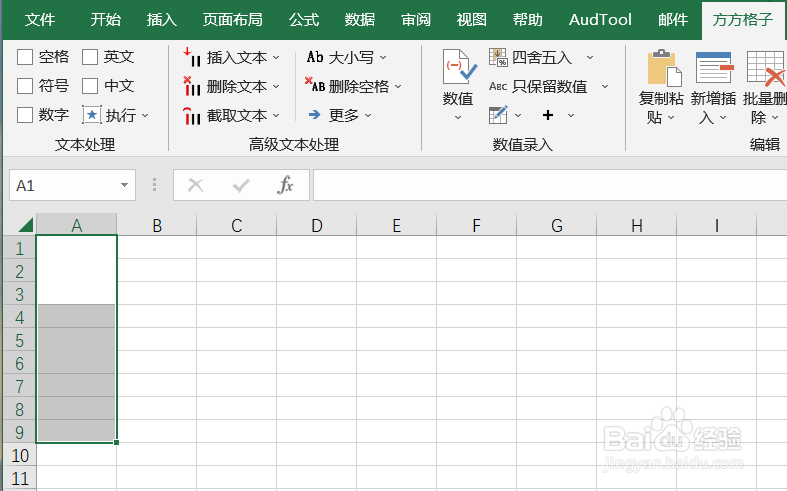Click the 只保留数值 button label
This screenshot has width=787, height=491.
[x=550, y=86]
